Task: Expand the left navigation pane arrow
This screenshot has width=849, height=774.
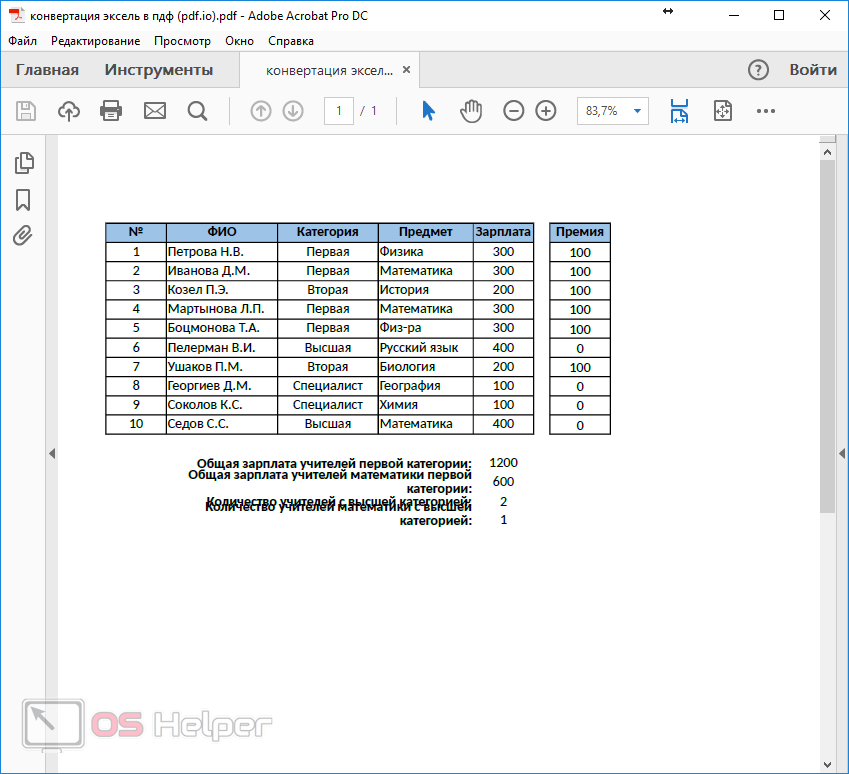Action: 51,454
